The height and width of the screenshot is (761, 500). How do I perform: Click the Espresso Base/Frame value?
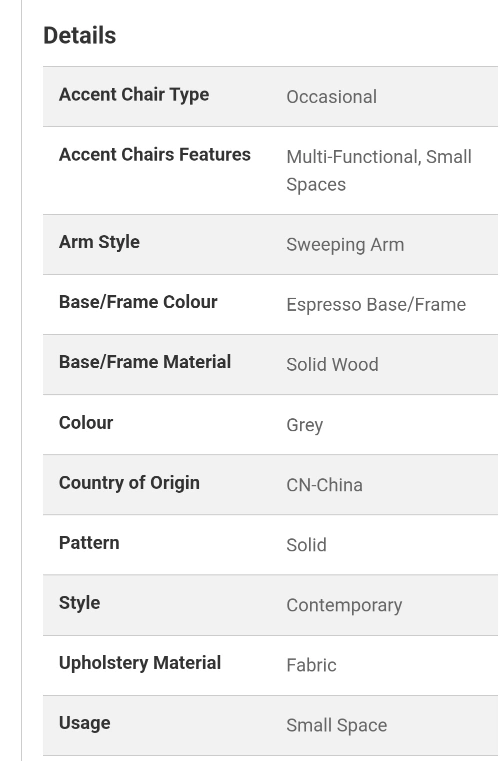pos(376,305)
